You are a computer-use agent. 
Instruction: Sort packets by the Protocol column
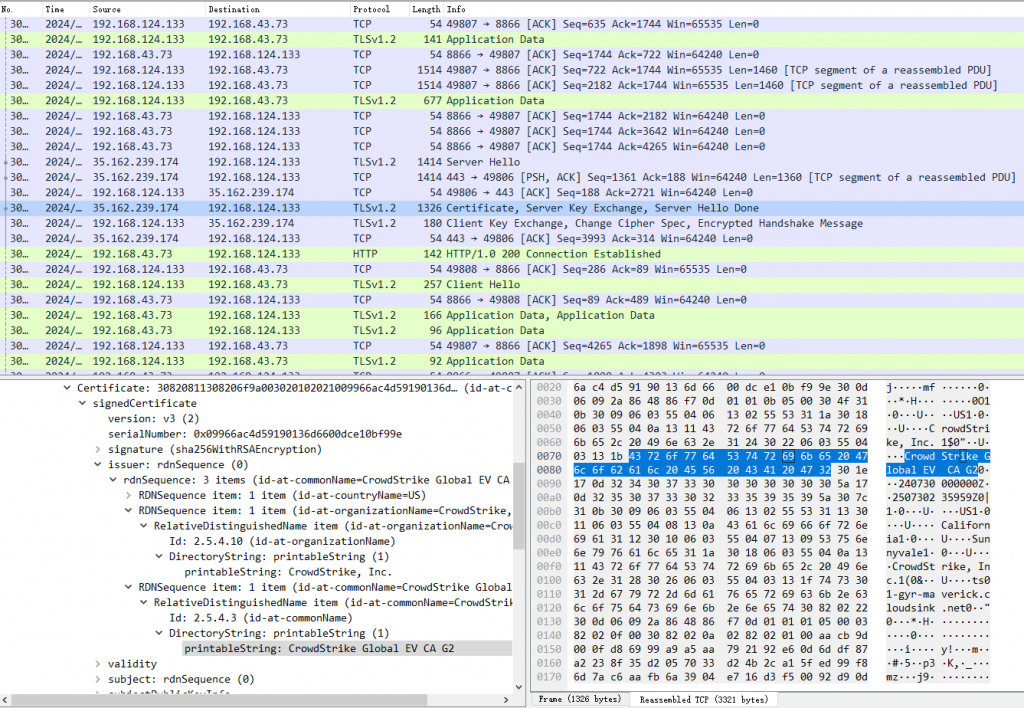tap(372, 9)
